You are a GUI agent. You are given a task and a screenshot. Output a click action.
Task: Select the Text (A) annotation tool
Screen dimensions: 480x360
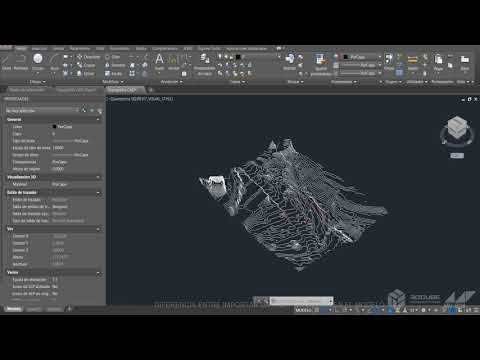pos(159,61)
